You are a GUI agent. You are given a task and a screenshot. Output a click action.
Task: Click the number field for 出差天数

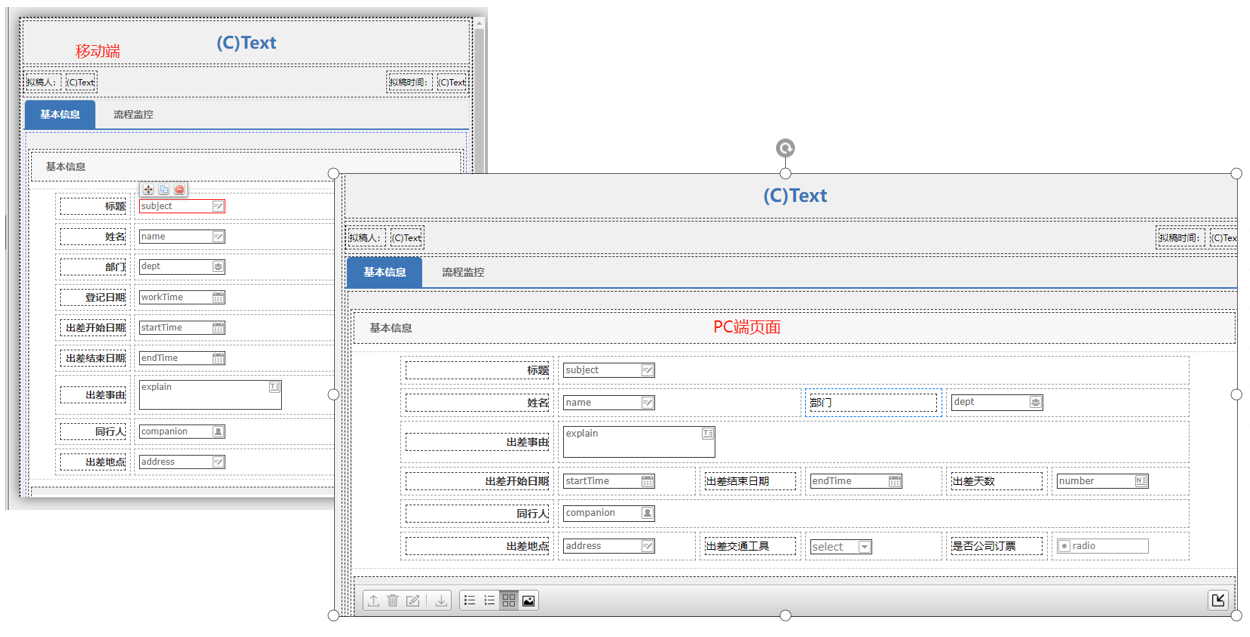[x=1103, y=481]
